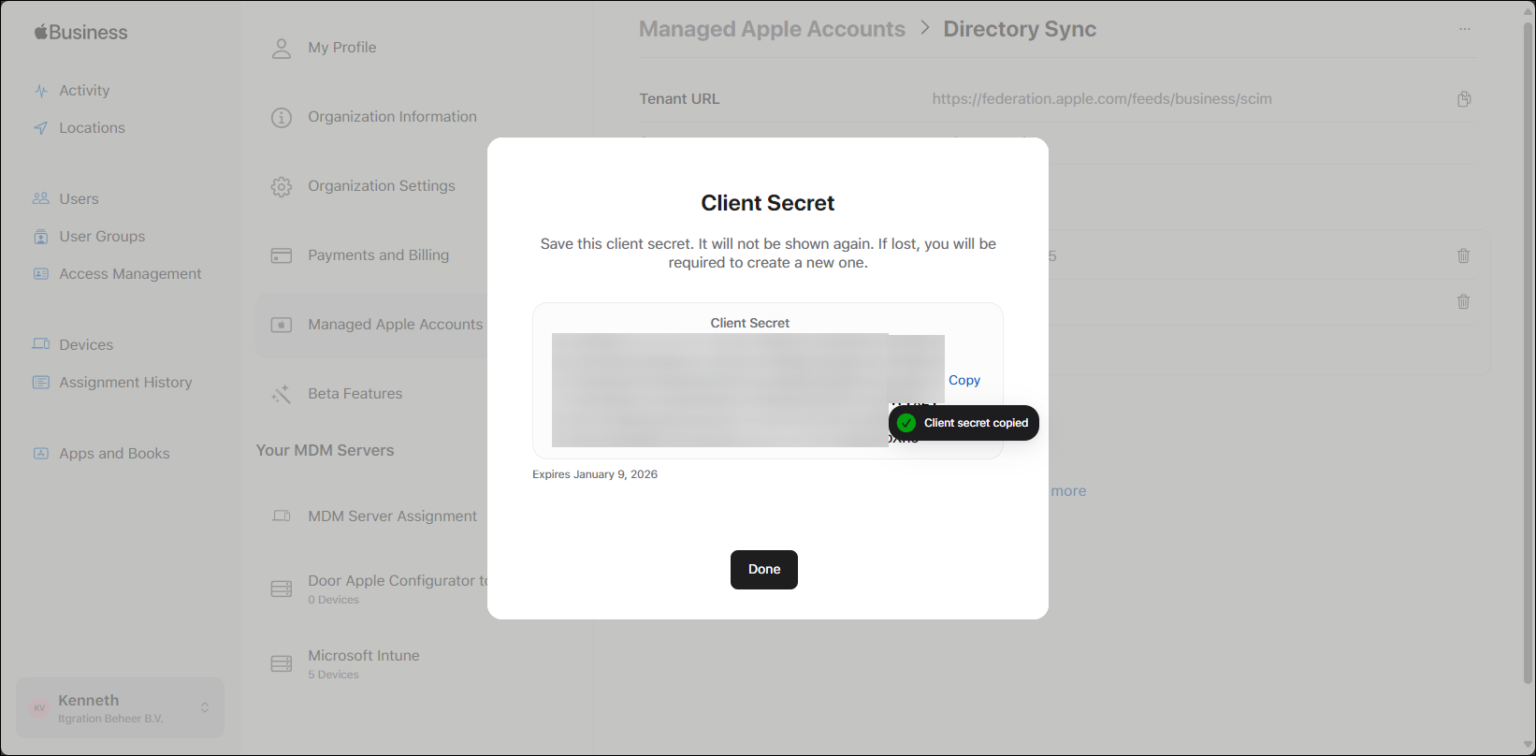Viewport: 1536px width, 756px height.
Task: Open the Users section
Action: tap(79, 198)
